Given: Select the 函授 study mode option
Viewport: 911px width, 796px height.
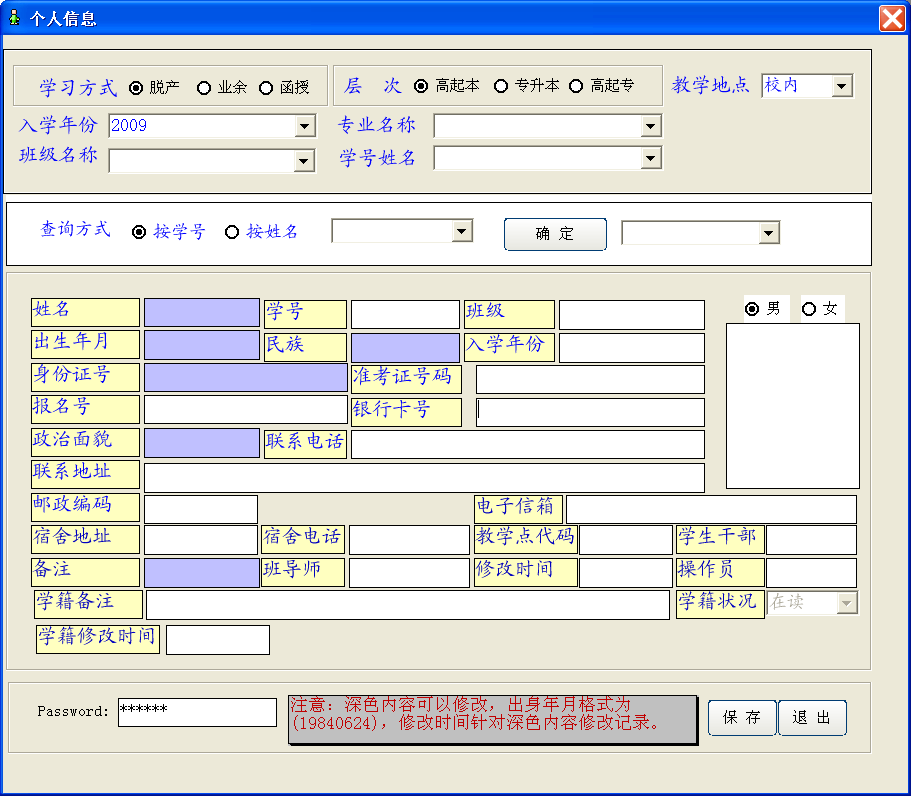Looking at the screenshot, I should point(266,88).
